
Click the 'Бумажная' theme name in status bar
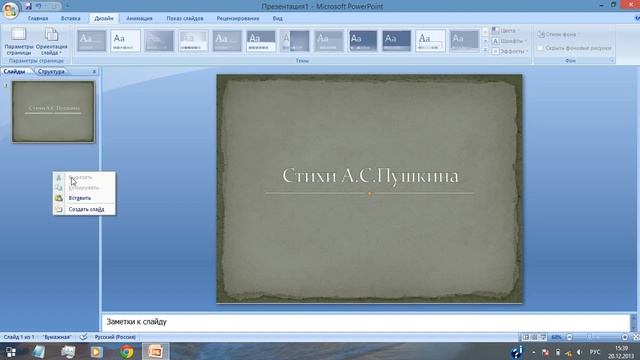point(57,337)
